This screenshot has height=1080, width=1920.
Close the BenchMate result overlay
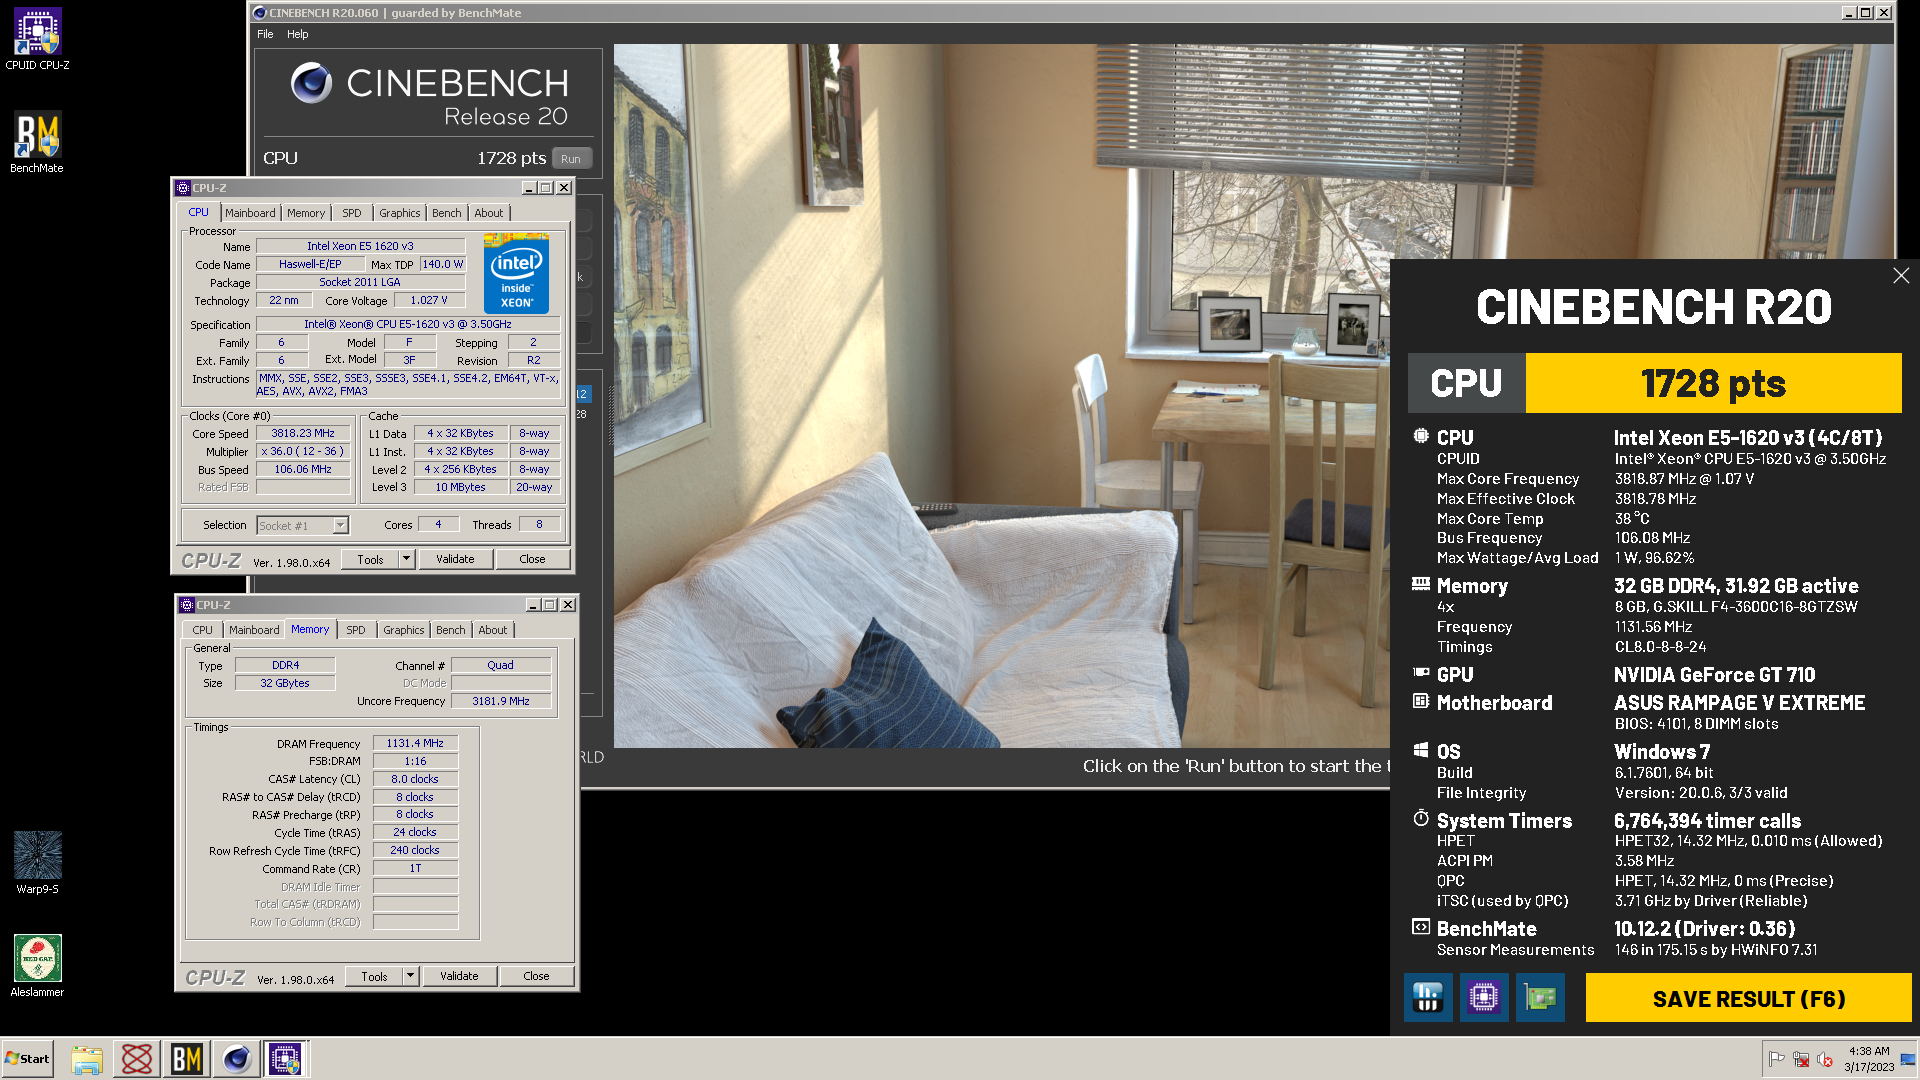(1901, 275)
